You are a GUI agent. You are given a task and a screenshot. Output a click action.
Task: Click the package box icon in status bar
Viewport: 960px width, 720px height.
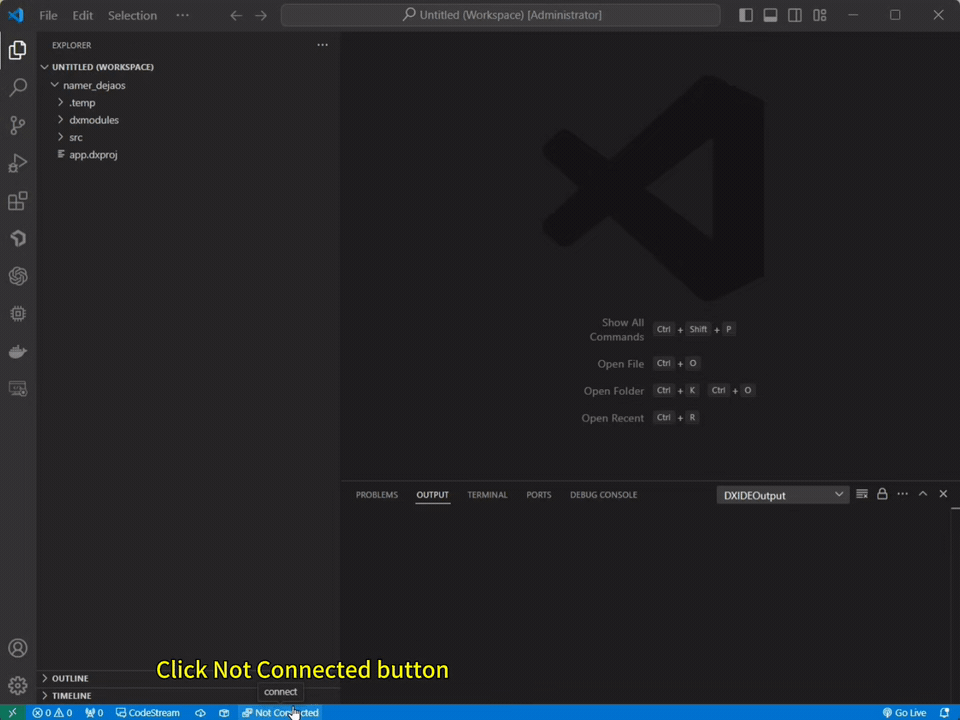pos(224,713)
